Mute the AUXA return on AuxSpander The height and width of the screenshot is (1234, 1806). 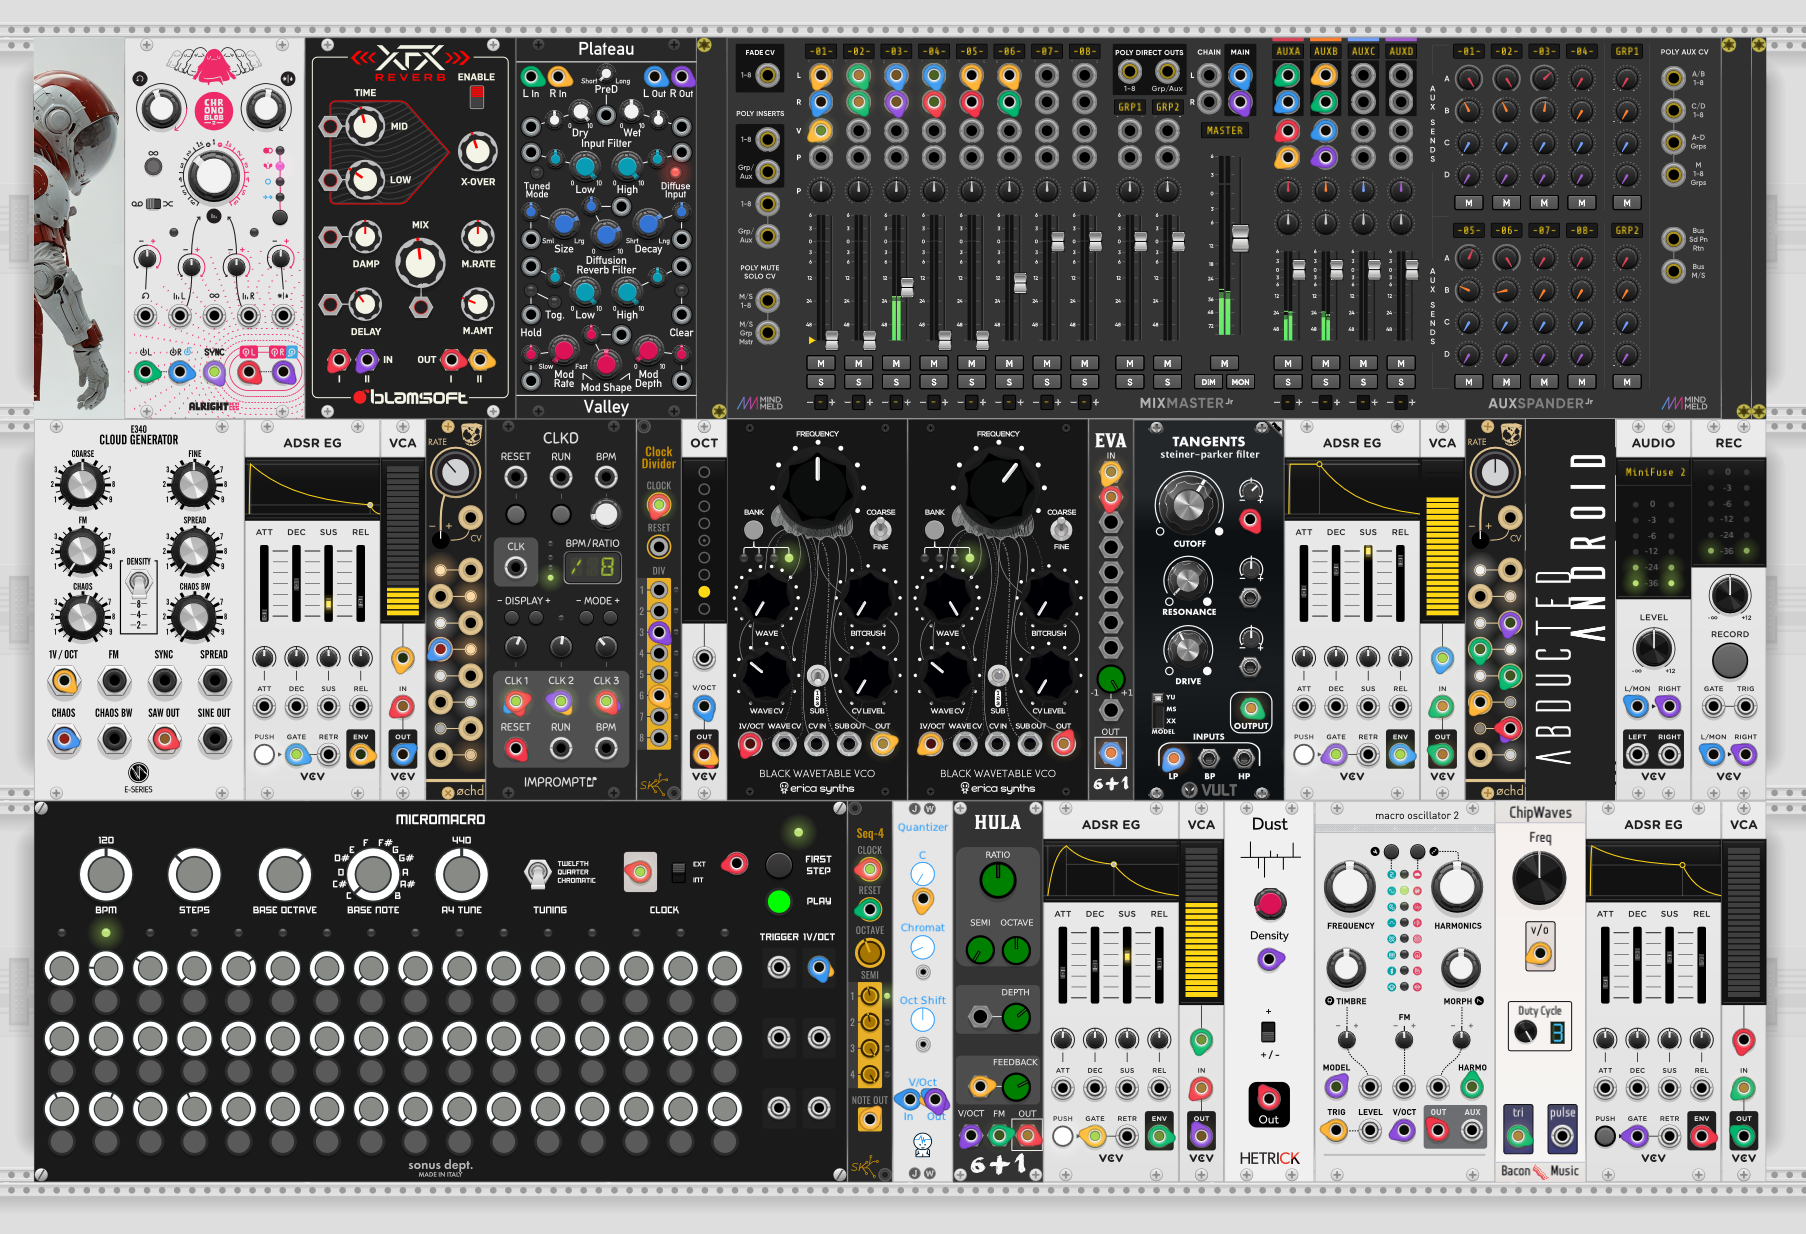pos(1288,363)
